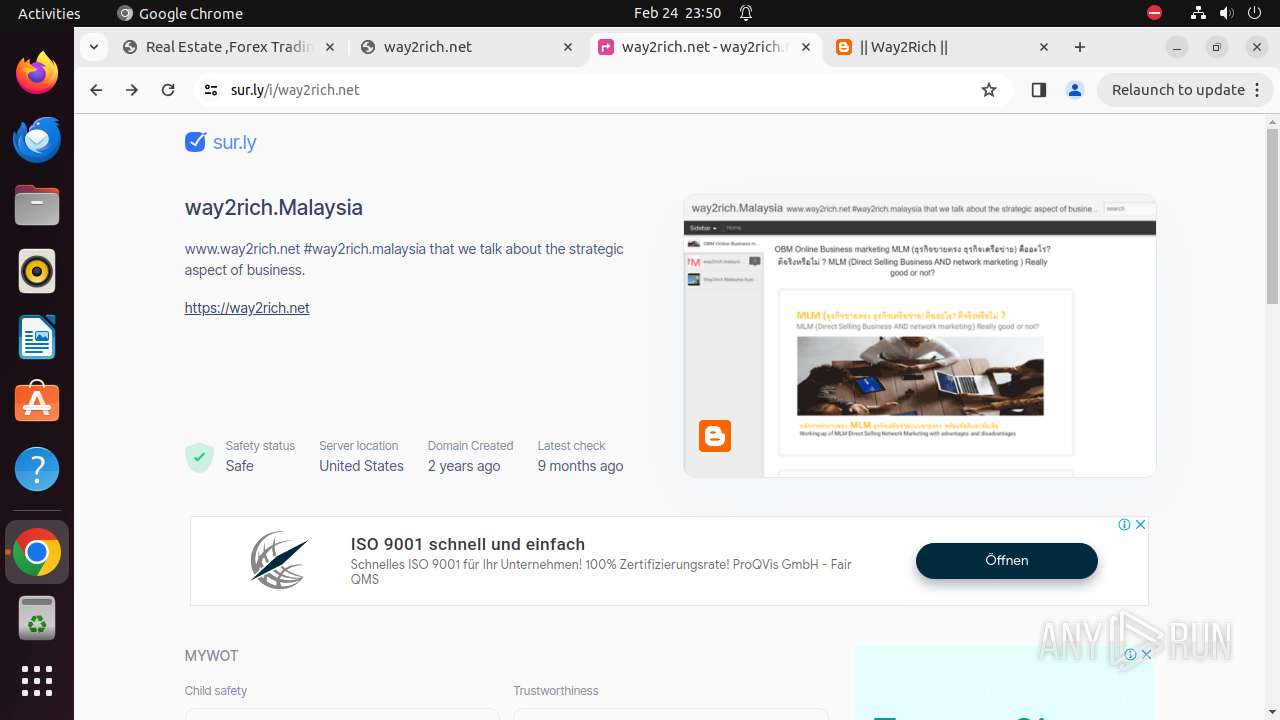Open a new browser tab

1080,47
